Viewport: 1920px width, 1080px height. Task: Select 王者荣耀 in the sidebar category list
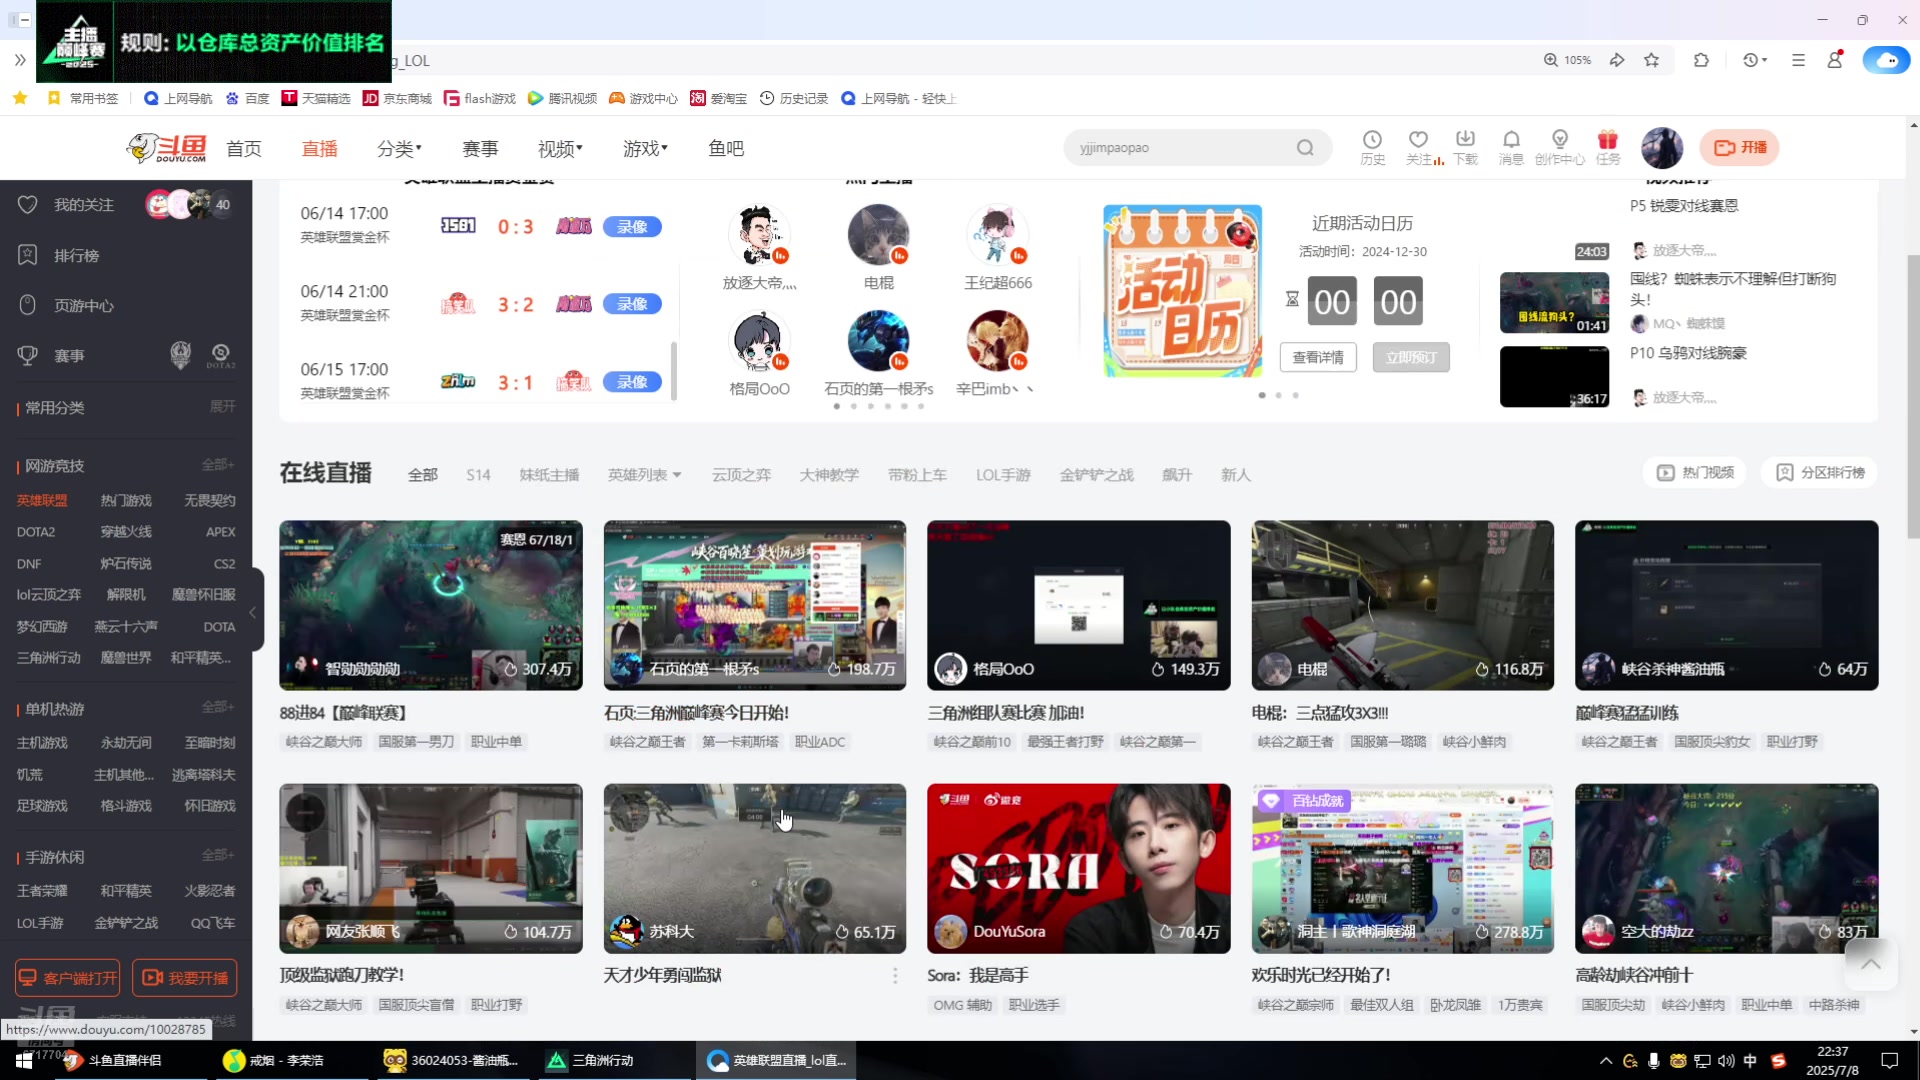coord(42,891)
